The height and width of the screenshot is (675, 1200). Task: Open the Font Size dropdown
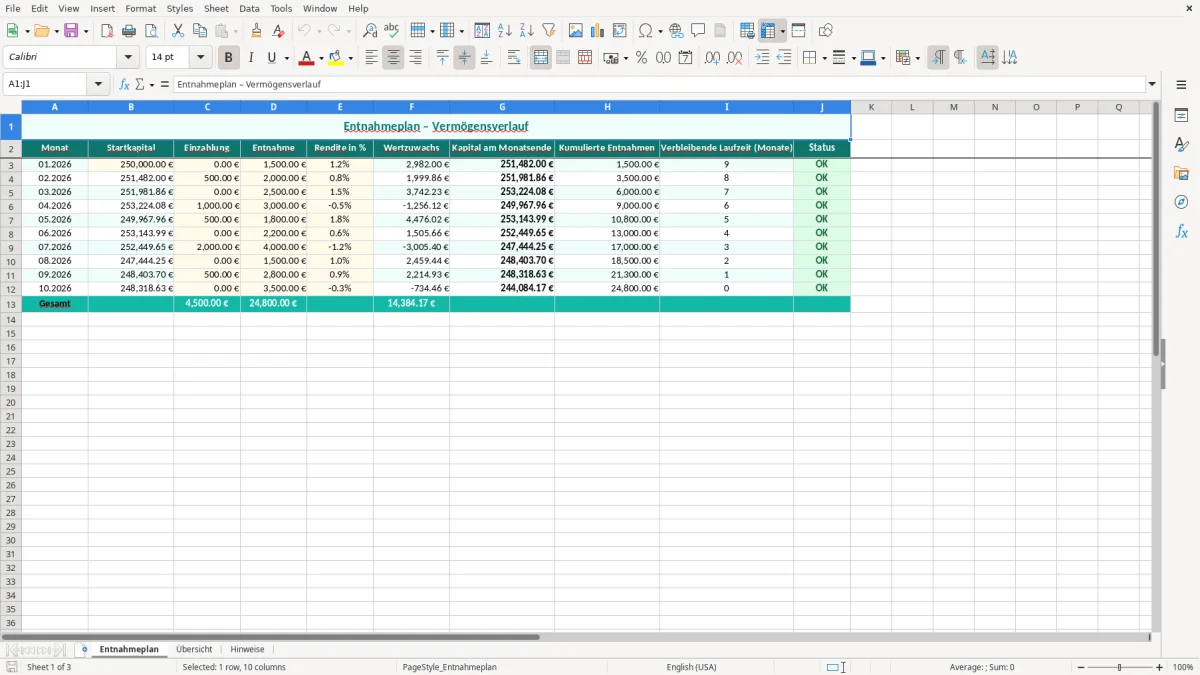(200, 58)
